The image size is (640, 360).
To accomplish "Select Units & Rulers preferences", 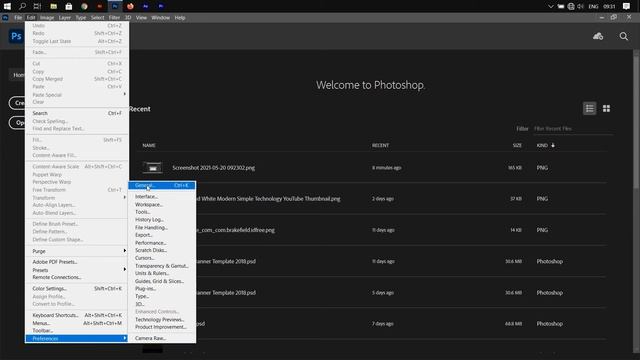I will (x=162, y=273).
